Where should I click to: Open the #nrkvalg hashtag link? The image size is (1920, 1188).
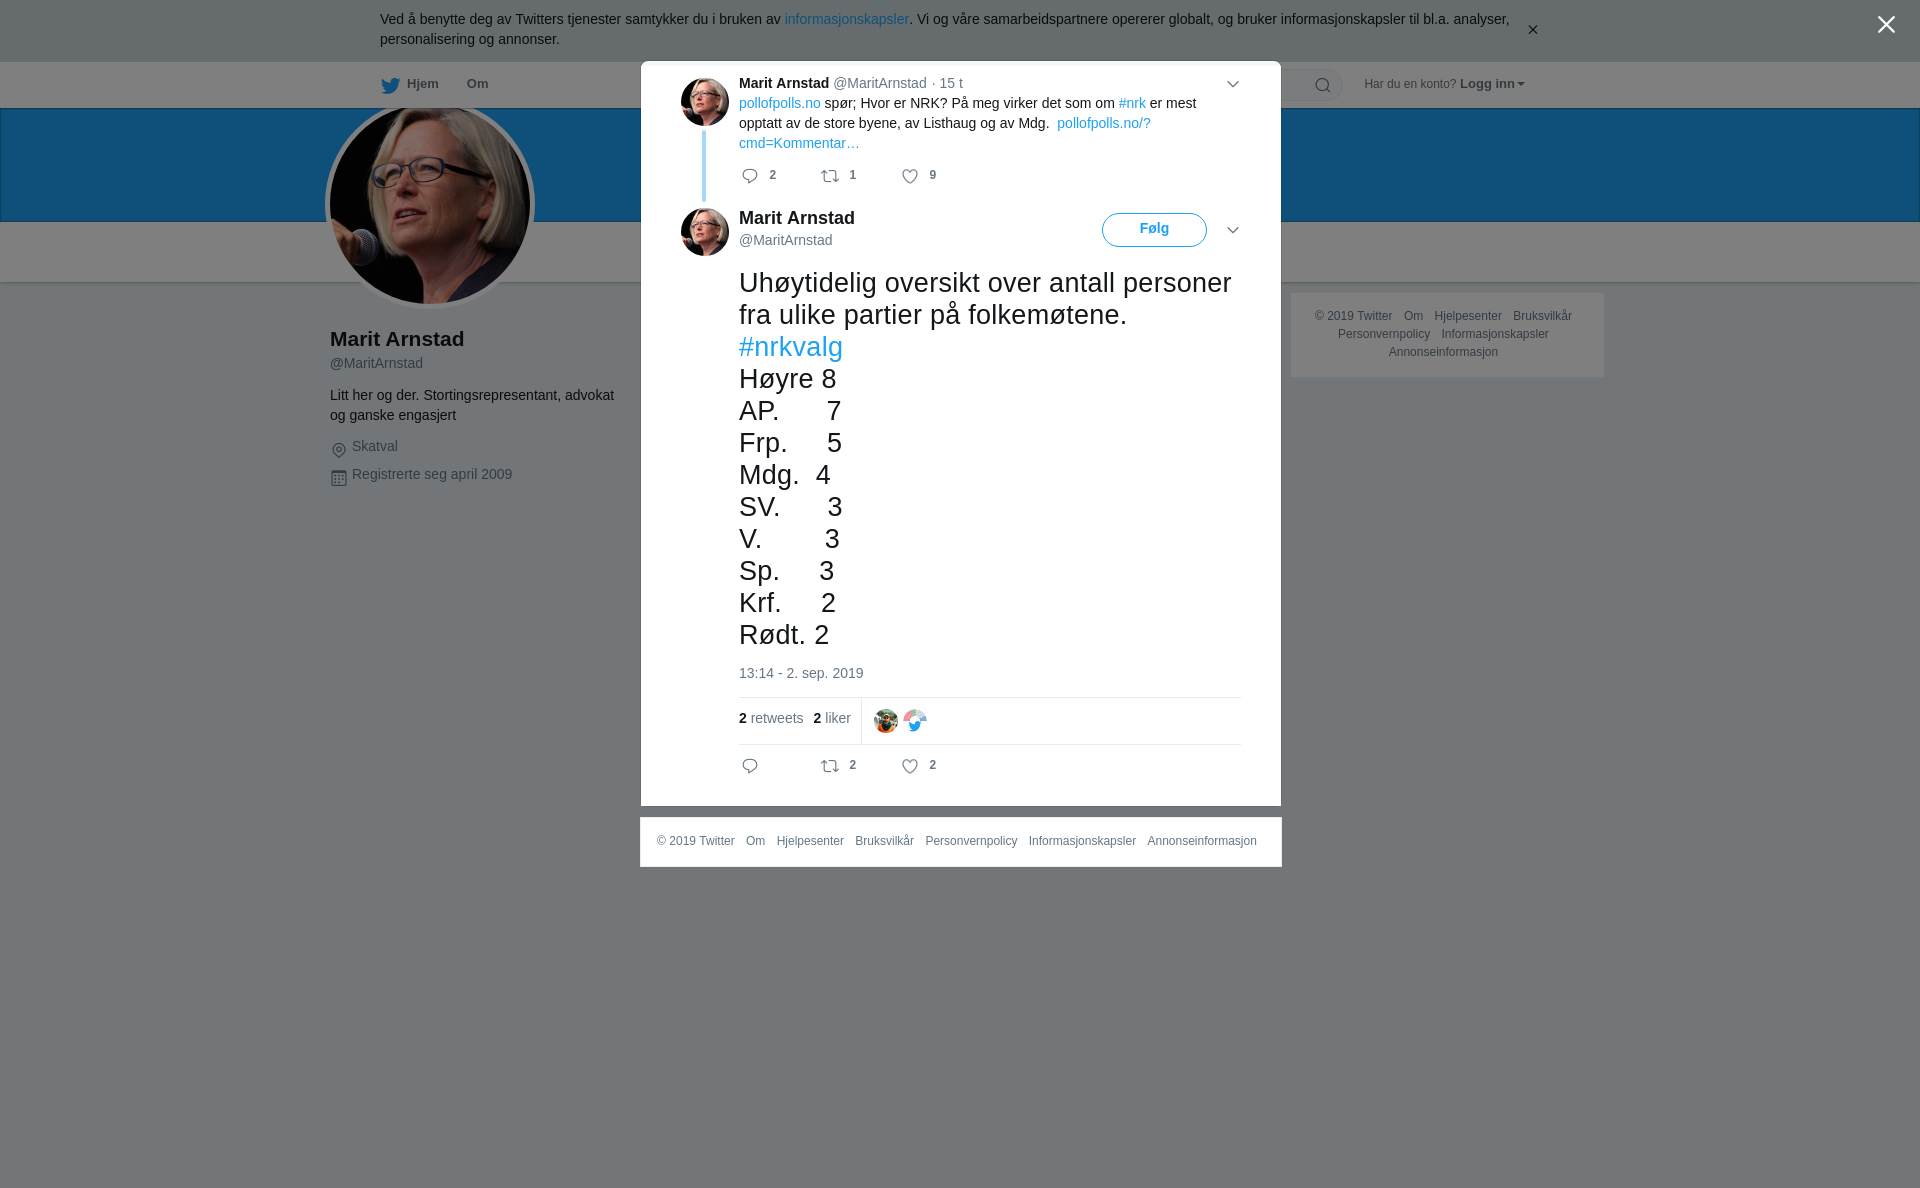[791, 347]
